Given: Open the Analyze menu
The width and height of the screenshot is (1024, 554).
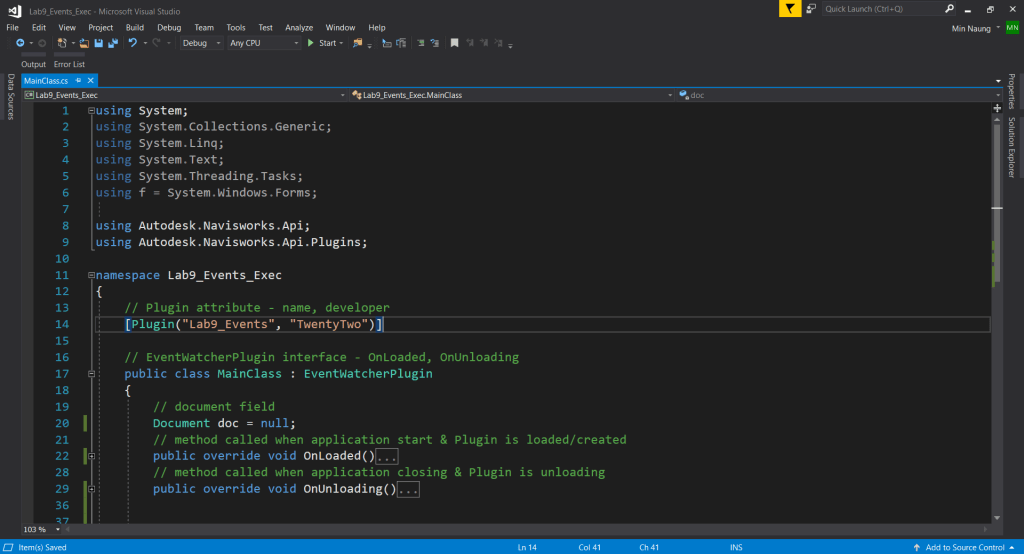Looking at the screenshot, I should [x=299, y=27].
